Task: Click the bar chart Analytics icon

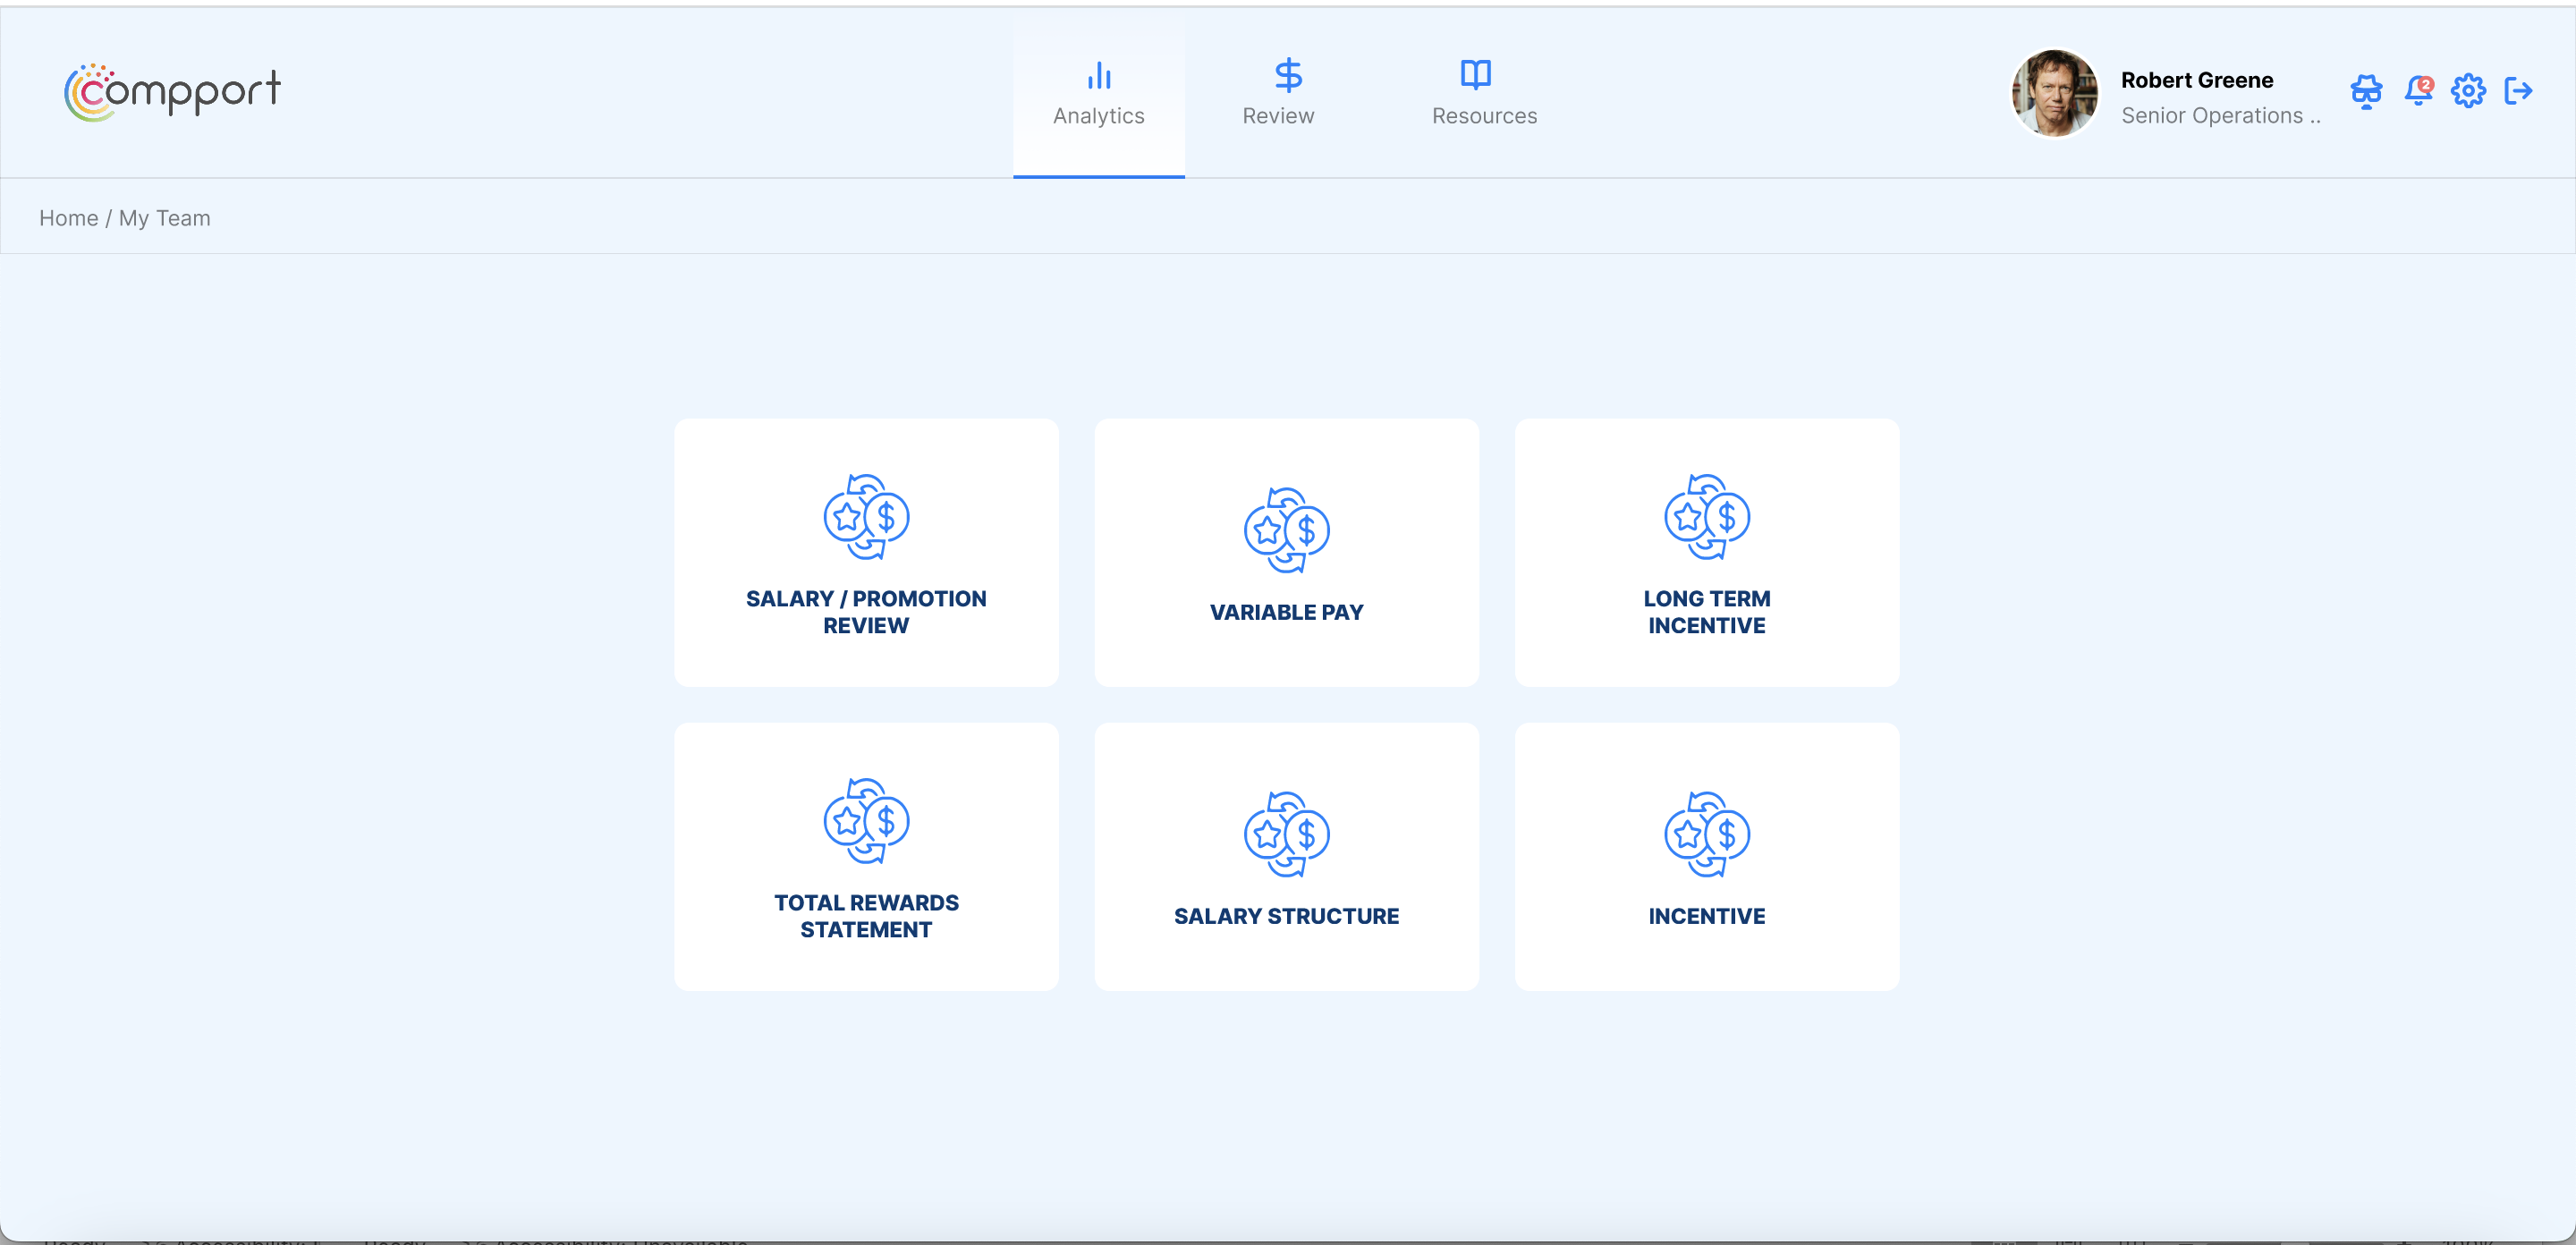Action: click(1098, 75)
